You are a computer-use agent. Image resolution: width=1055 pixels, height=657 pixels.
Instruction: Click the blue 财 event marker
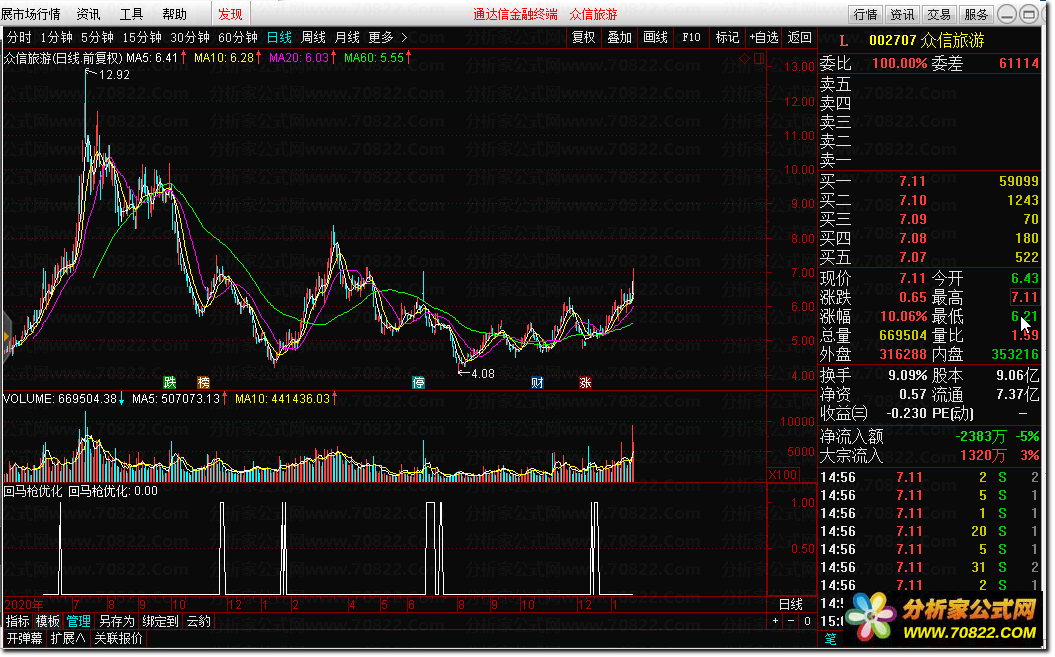tap(537, 382)
